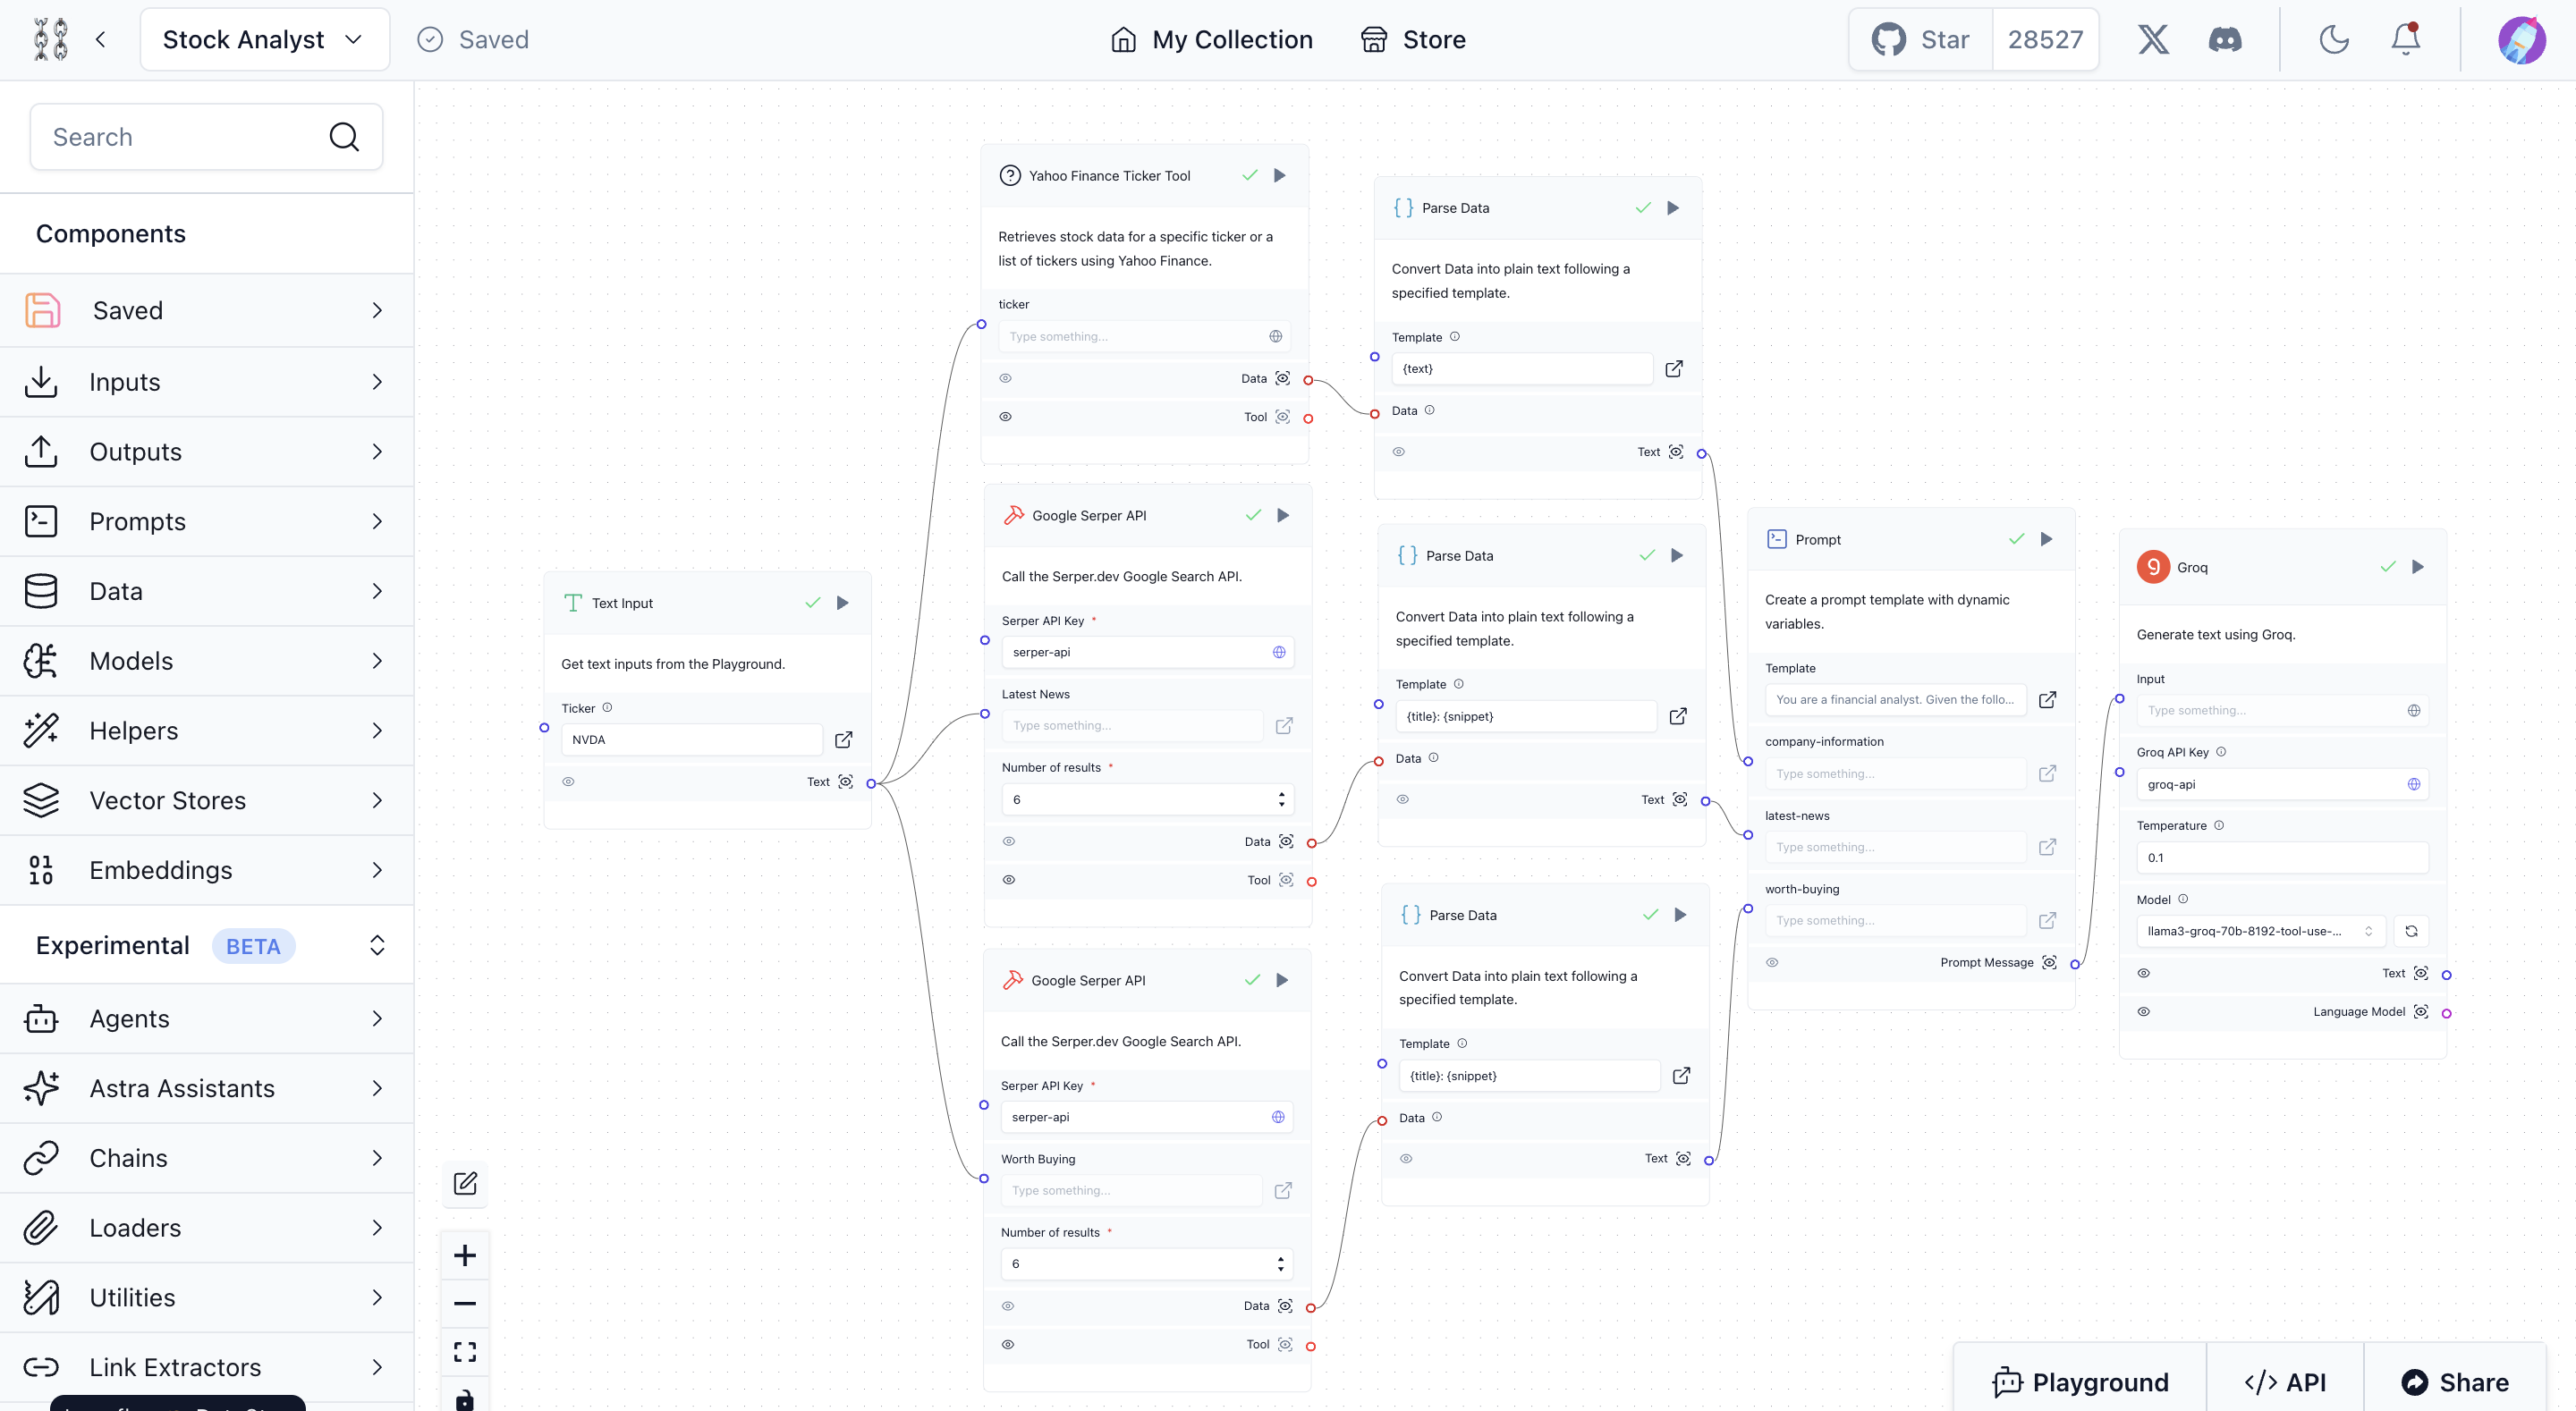This screenshot has height=1411, width=2576.
Task: Expand the Outputs components section
Action: click(x=207, y=451)
